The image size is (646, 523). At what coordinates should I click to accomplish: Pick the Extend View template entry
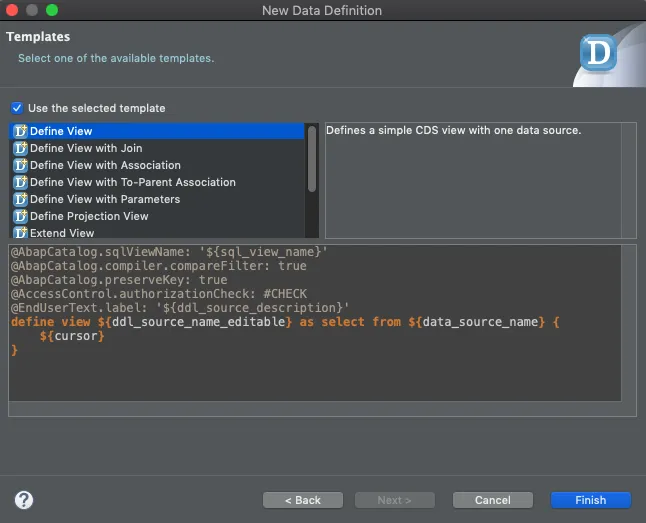coord(62,233)
